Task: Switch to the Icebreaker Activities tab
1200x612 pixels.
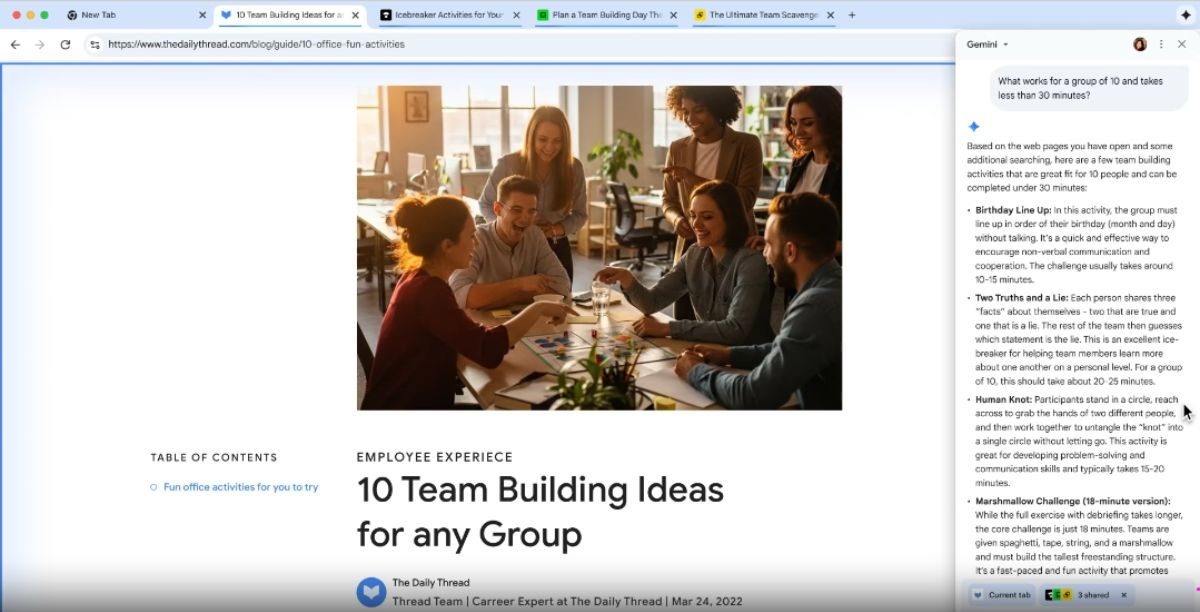Action: click(x=448, y=15)
